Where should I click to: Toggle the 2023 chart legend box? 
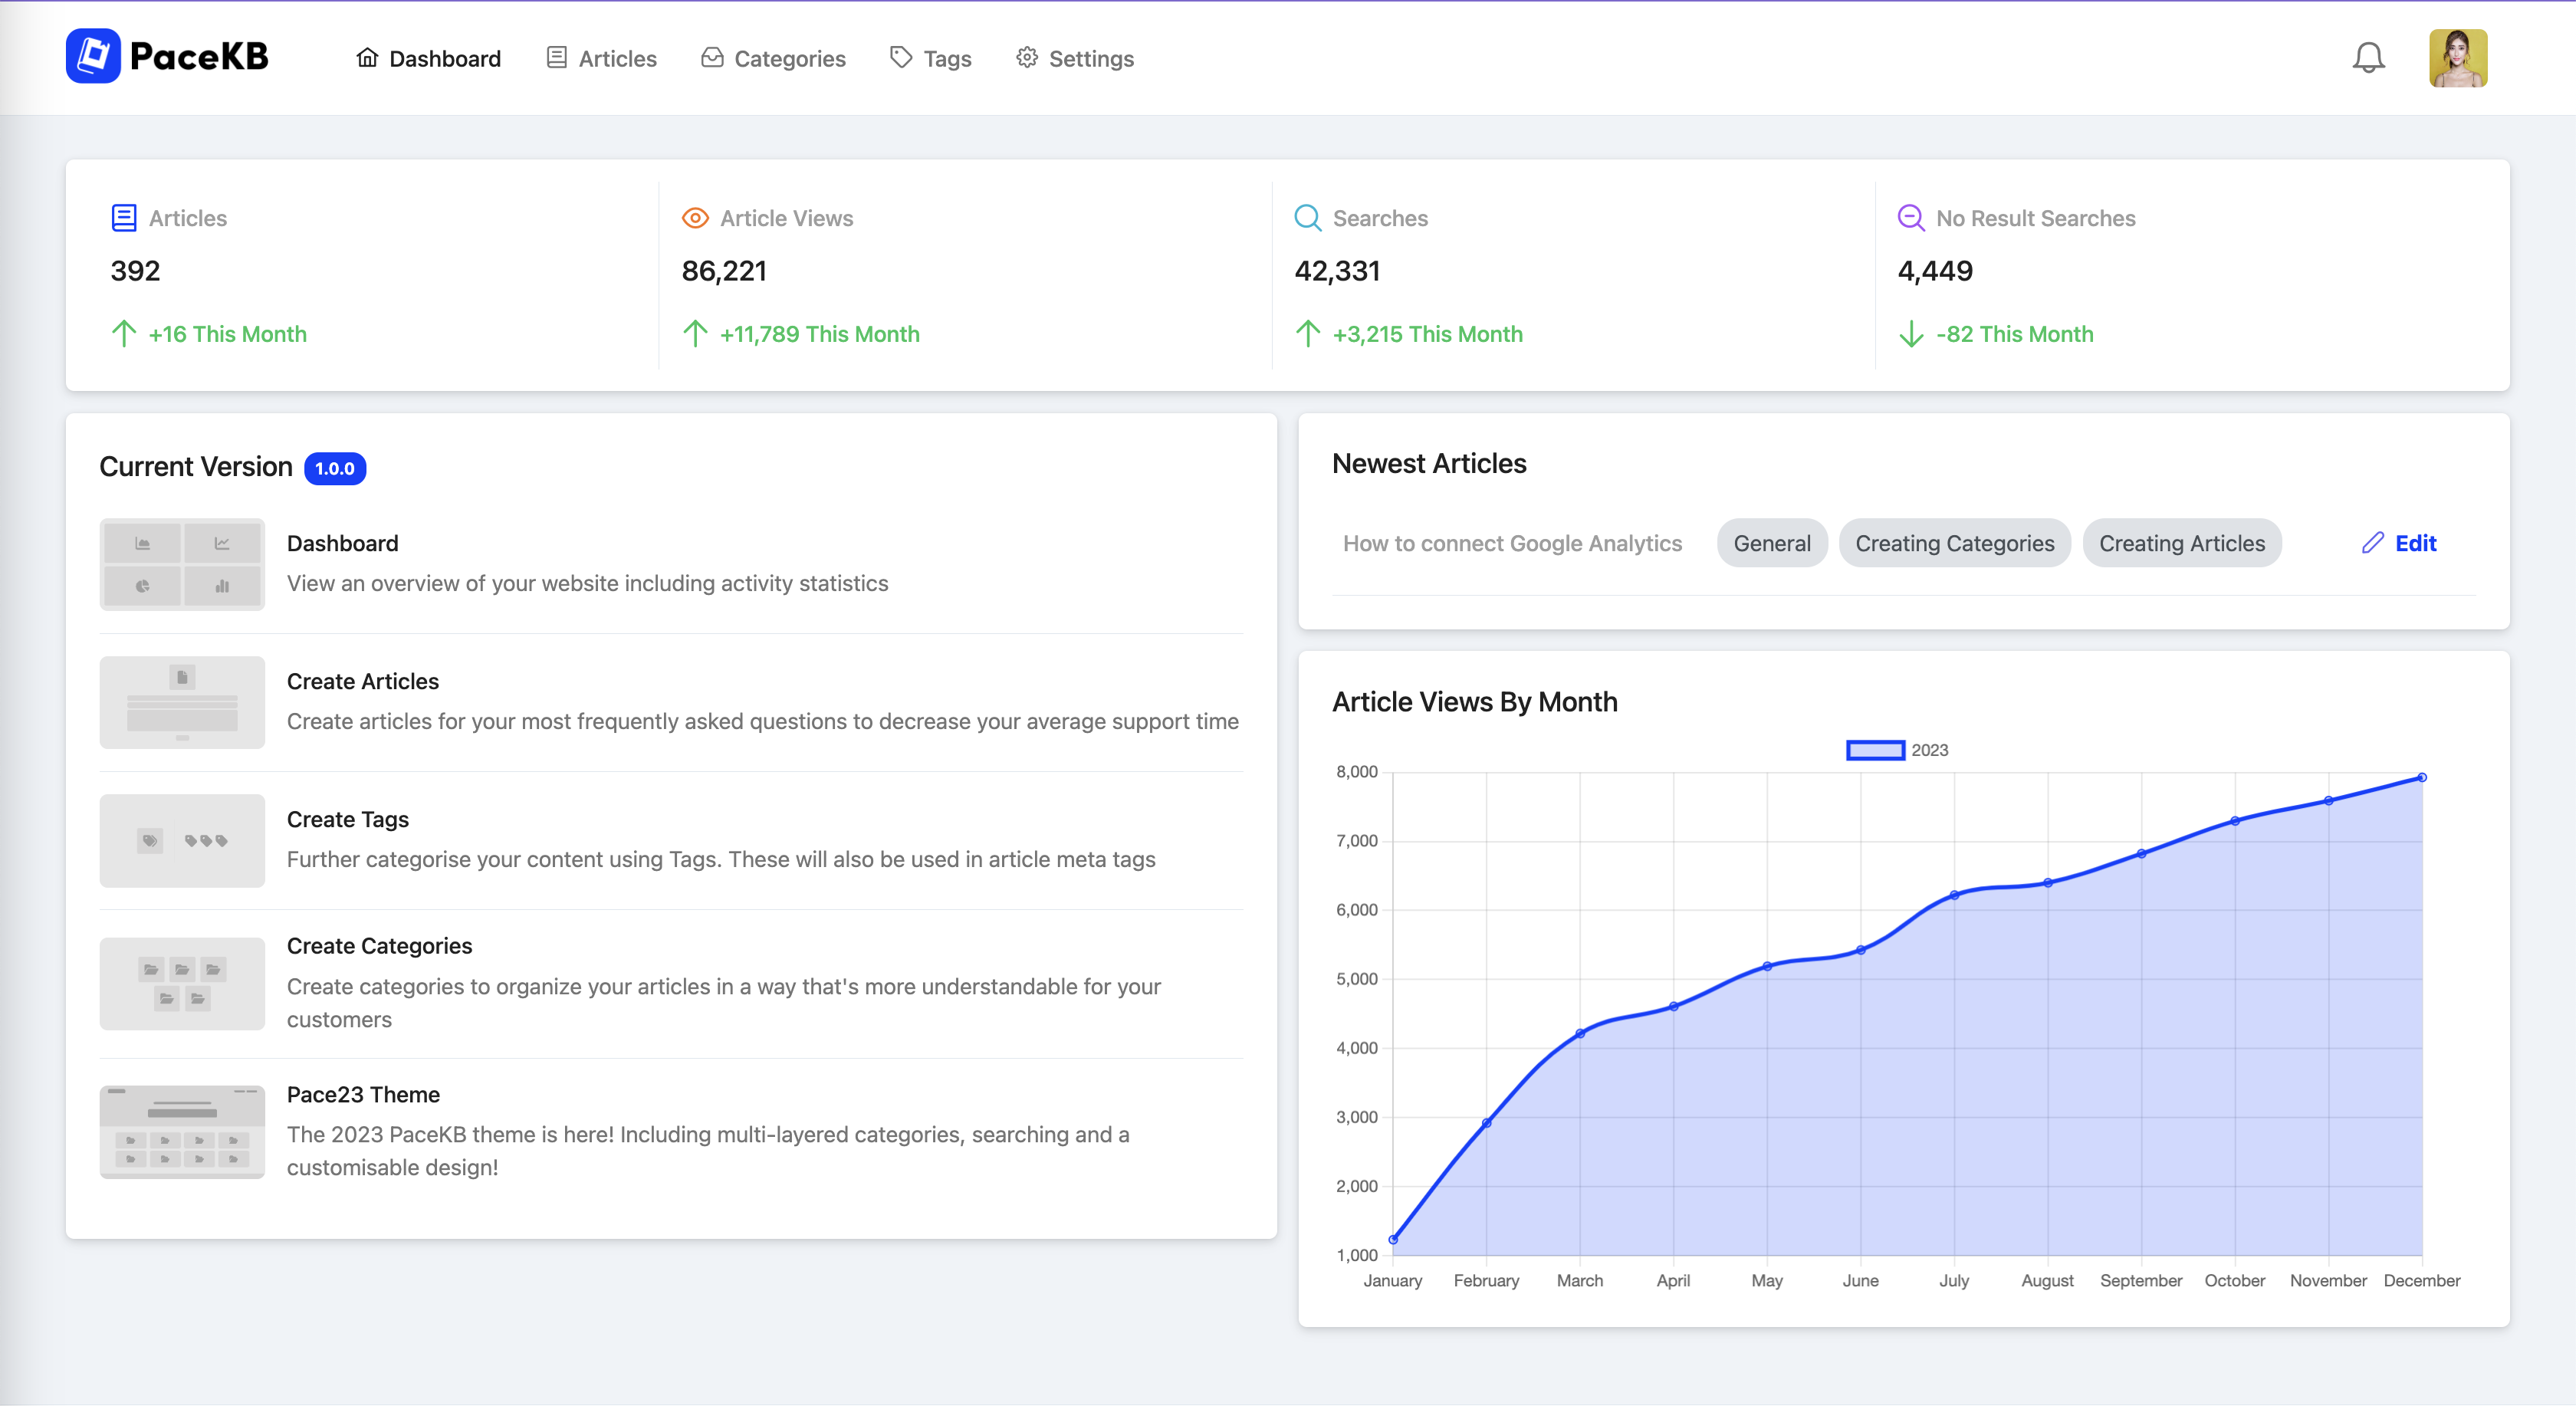click(1875, 750)
